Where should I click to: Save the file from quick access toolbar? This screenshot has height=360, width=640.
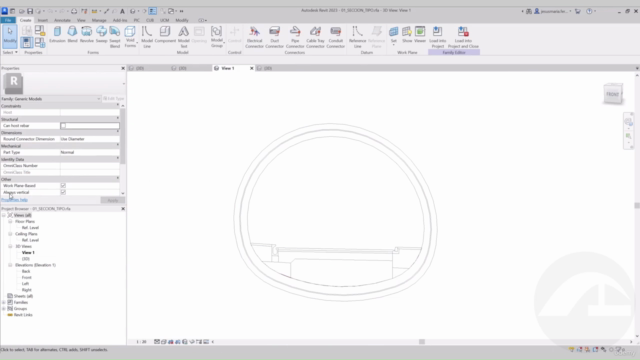(x=30, y=11)
